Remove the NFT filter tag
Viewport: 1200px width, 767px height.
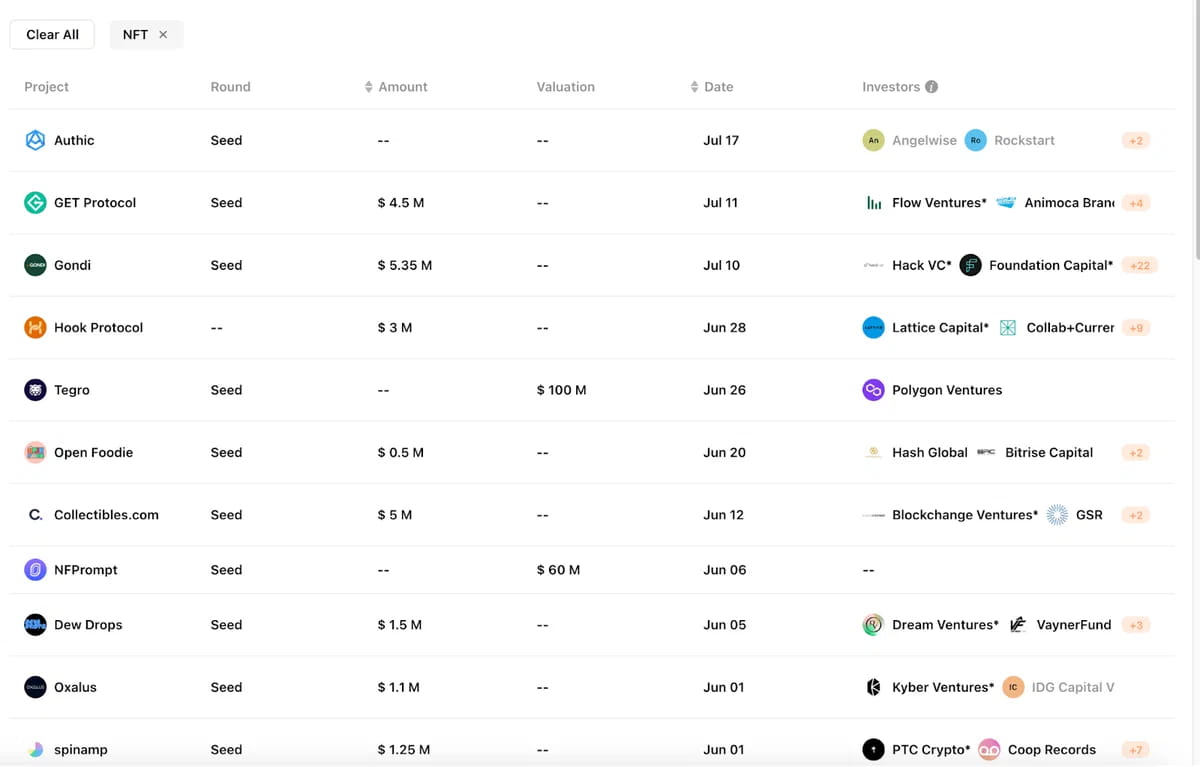click(x=163, y=35)
